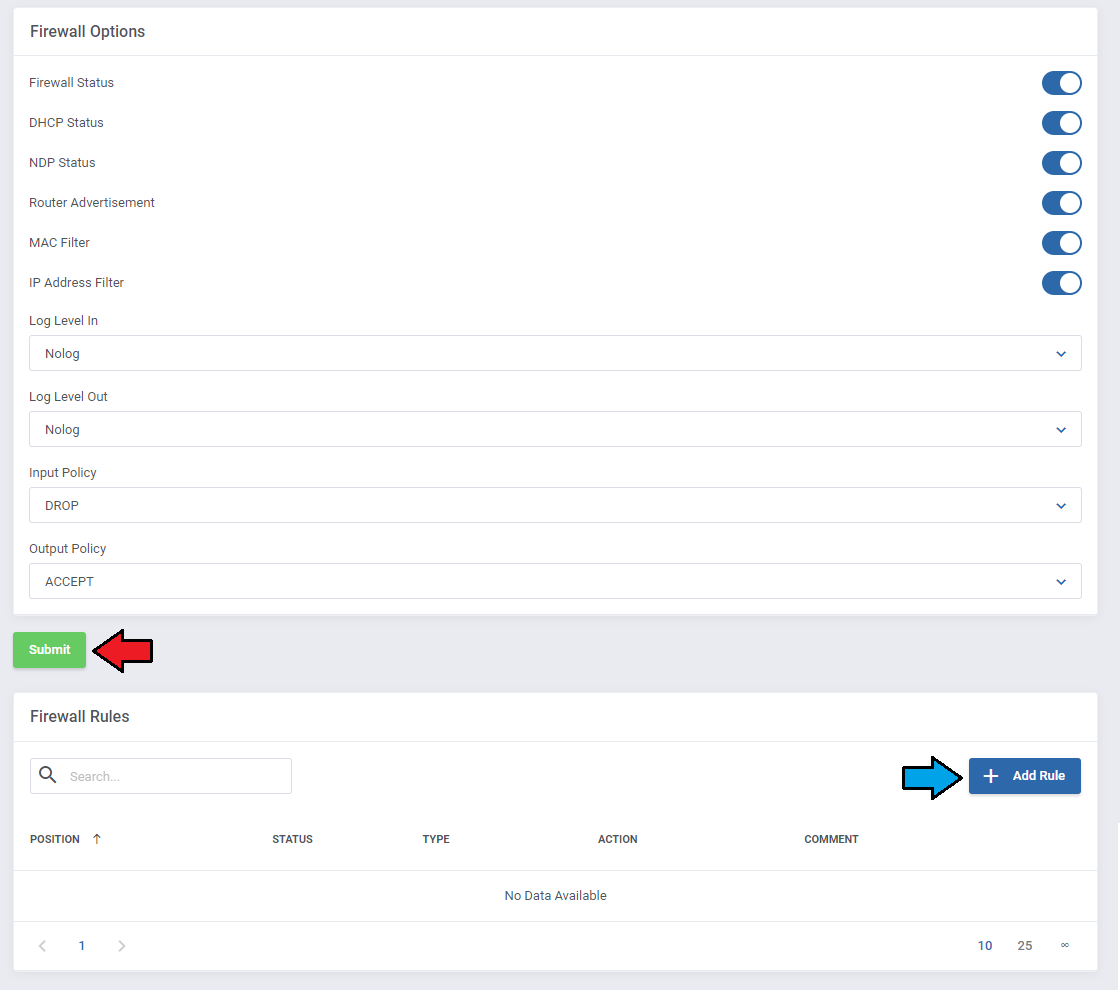Click the ACTION column header
The height and width of the screenshot is (990, 1120).
618,839
